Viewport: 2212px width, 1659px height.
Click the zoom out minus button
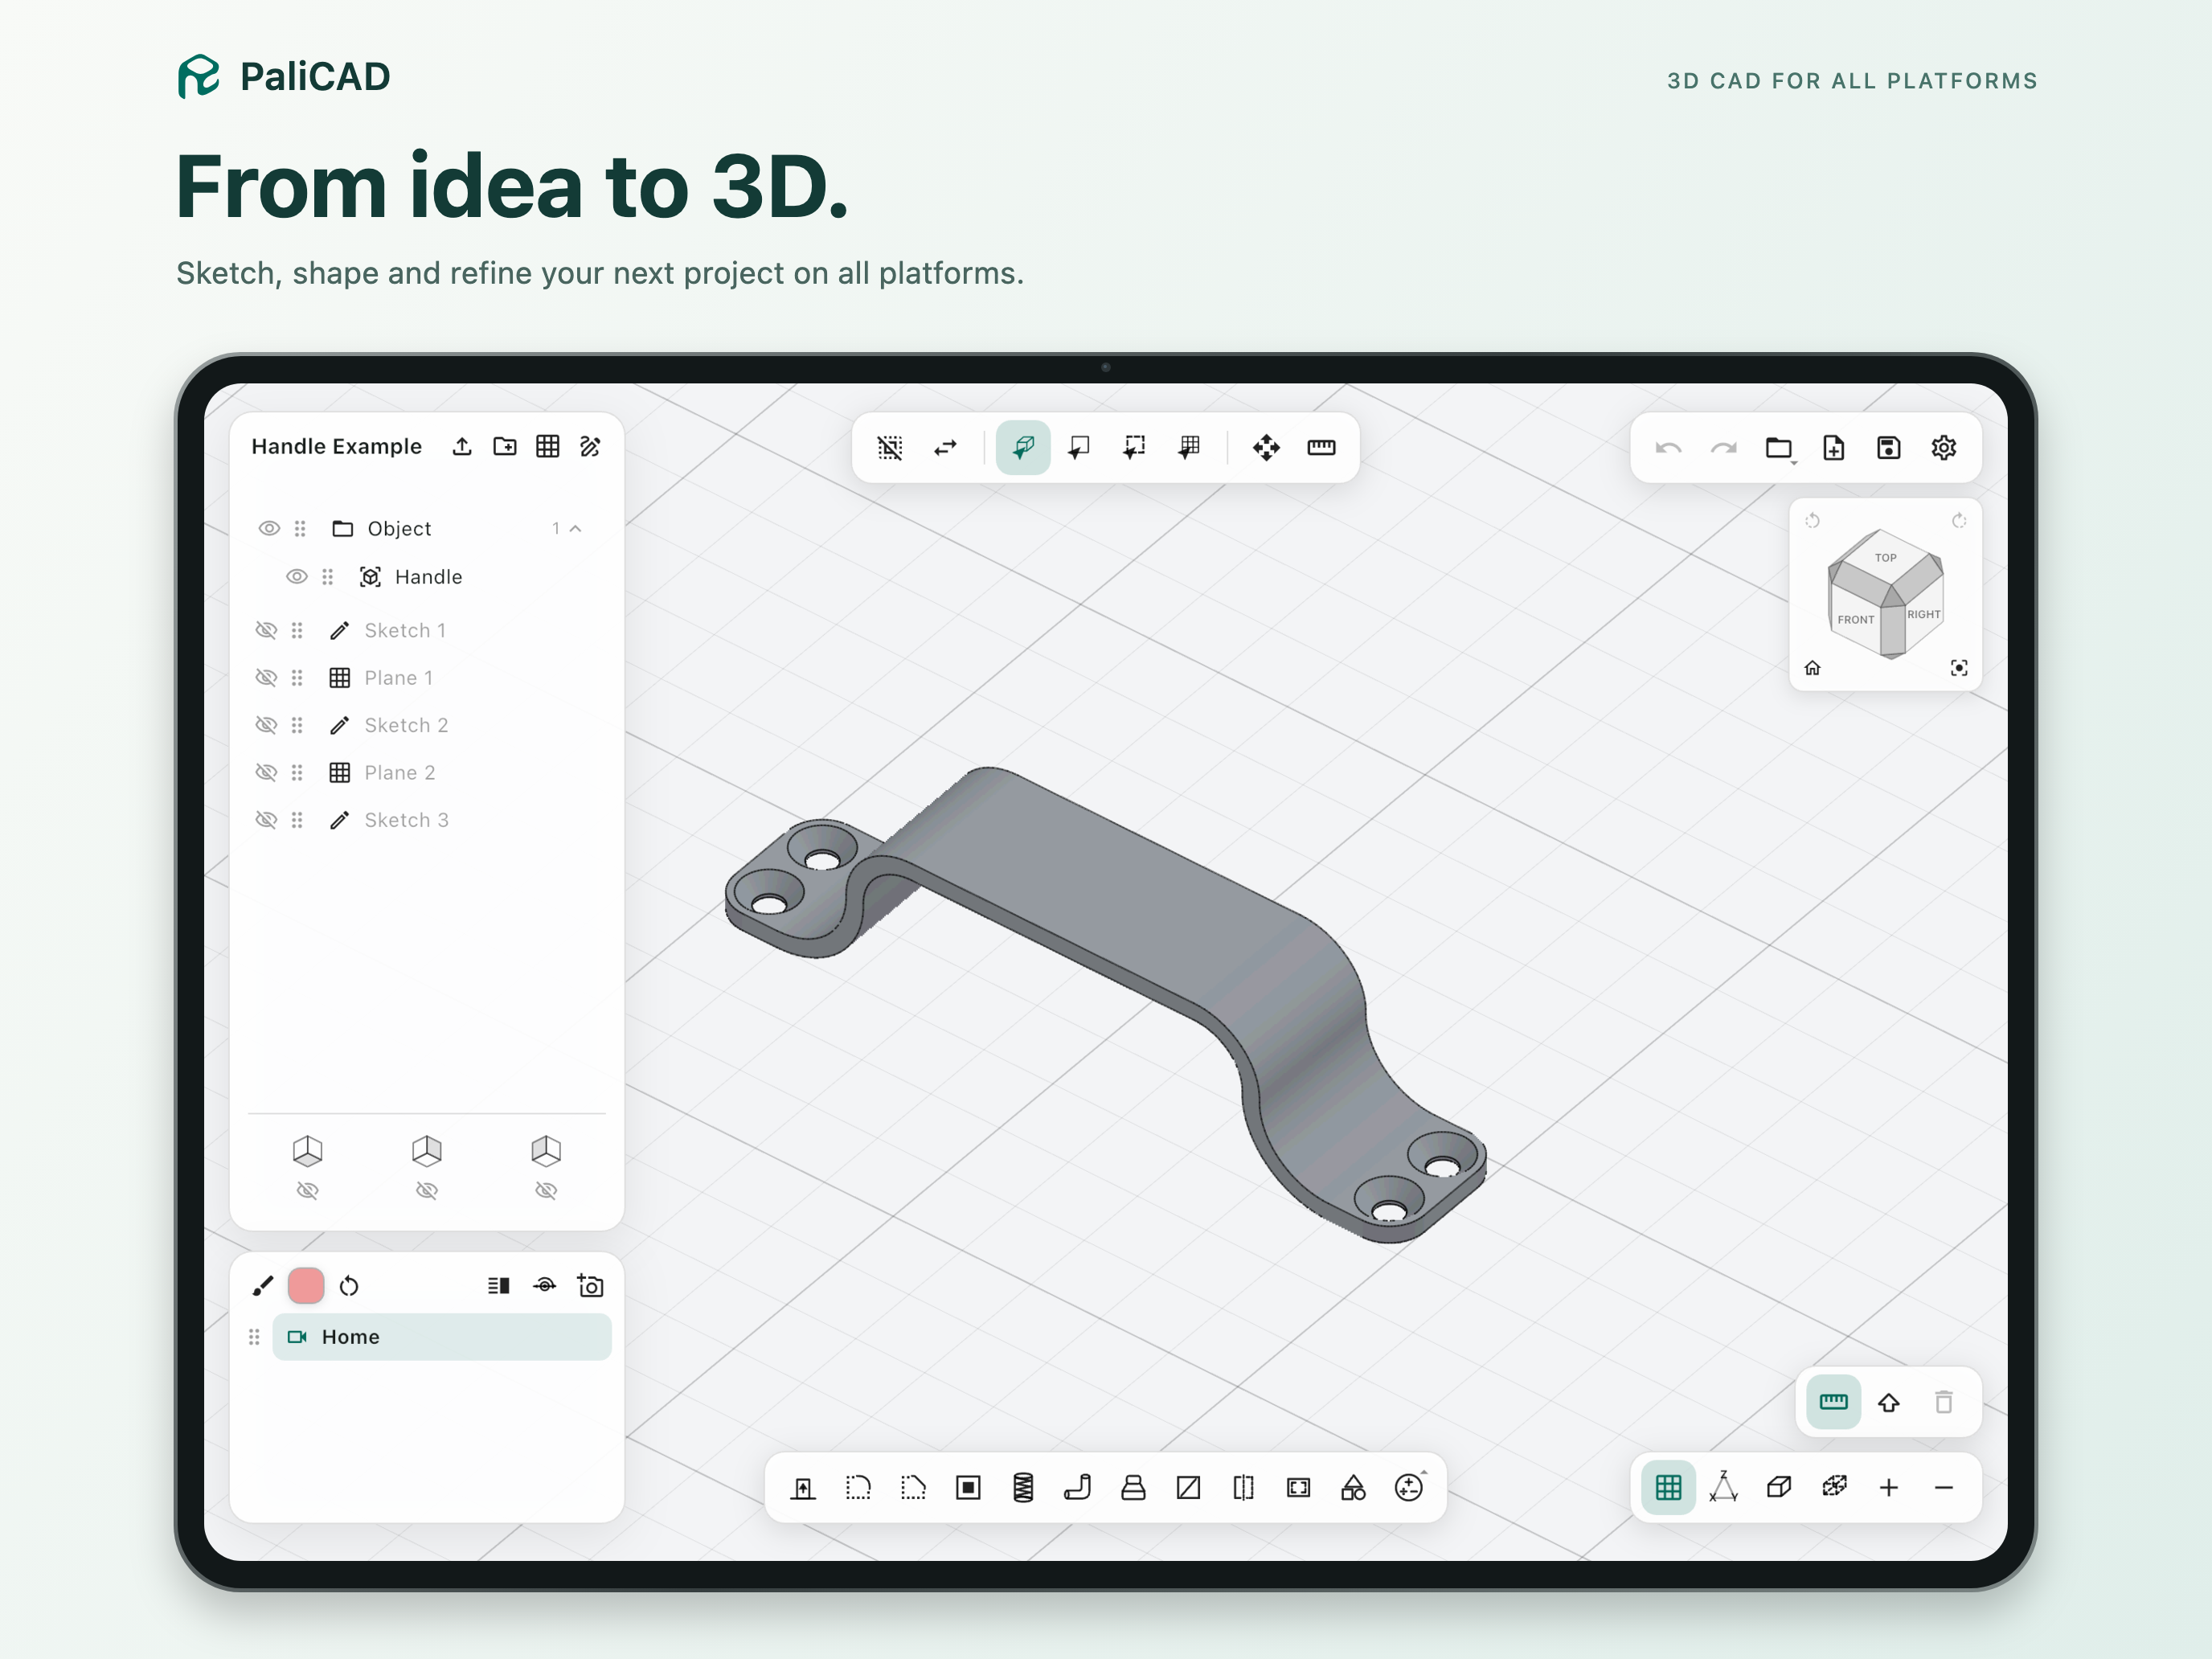[x=1943, y=1488]
